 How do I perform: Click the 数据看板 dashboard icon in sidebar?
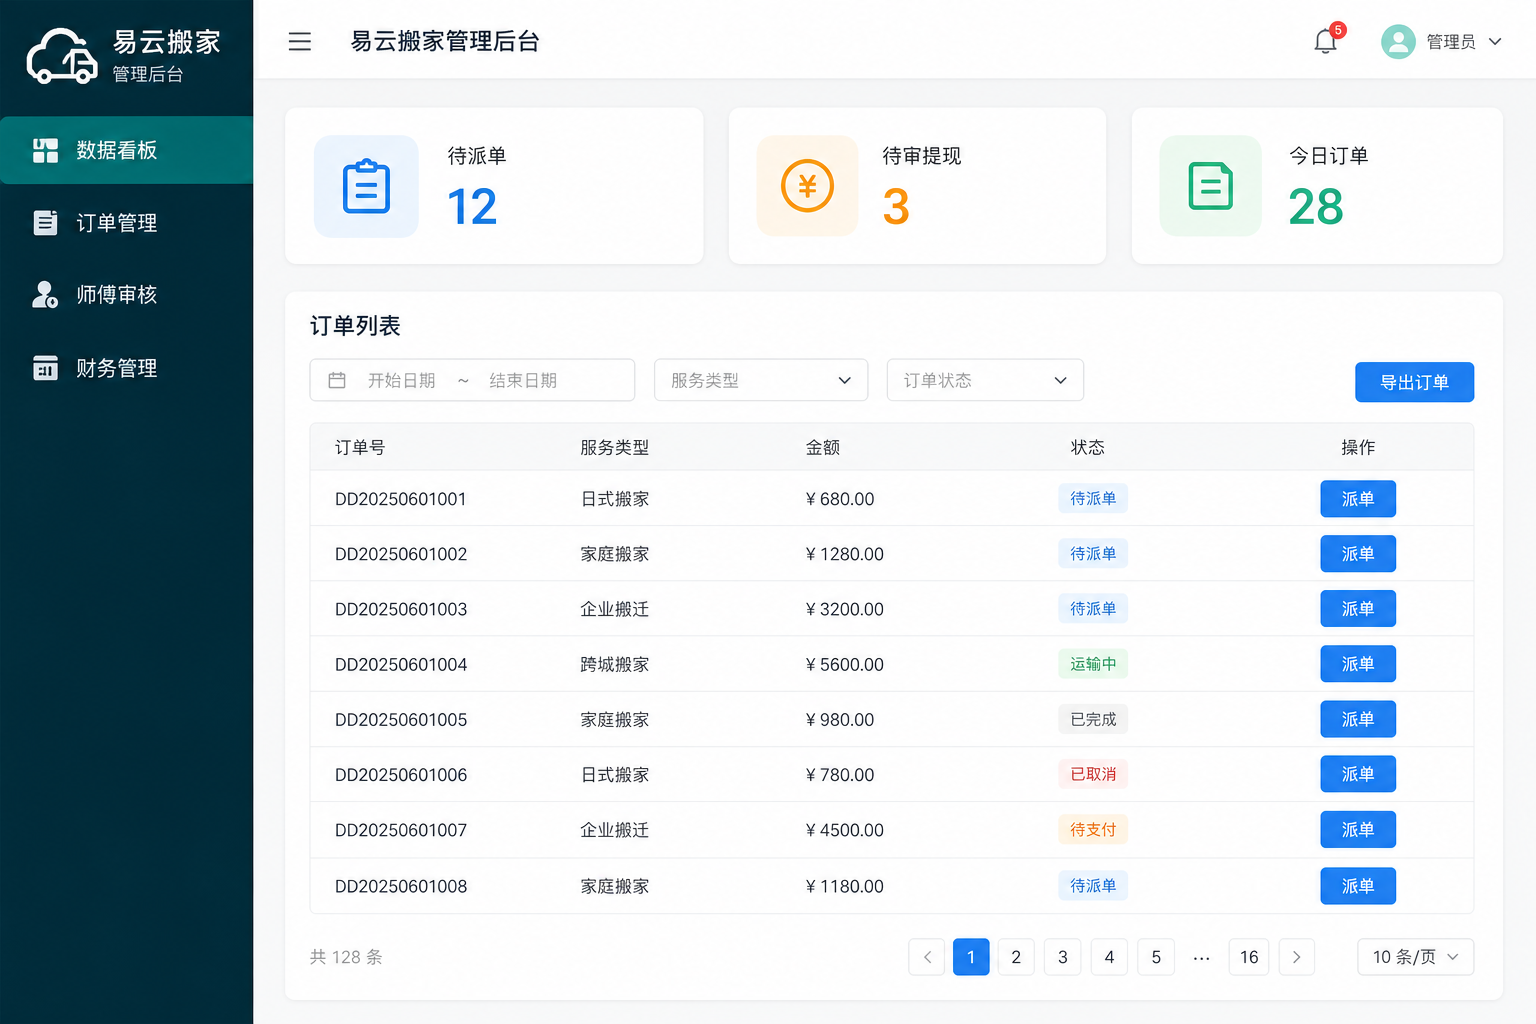[x=46, y=150]
